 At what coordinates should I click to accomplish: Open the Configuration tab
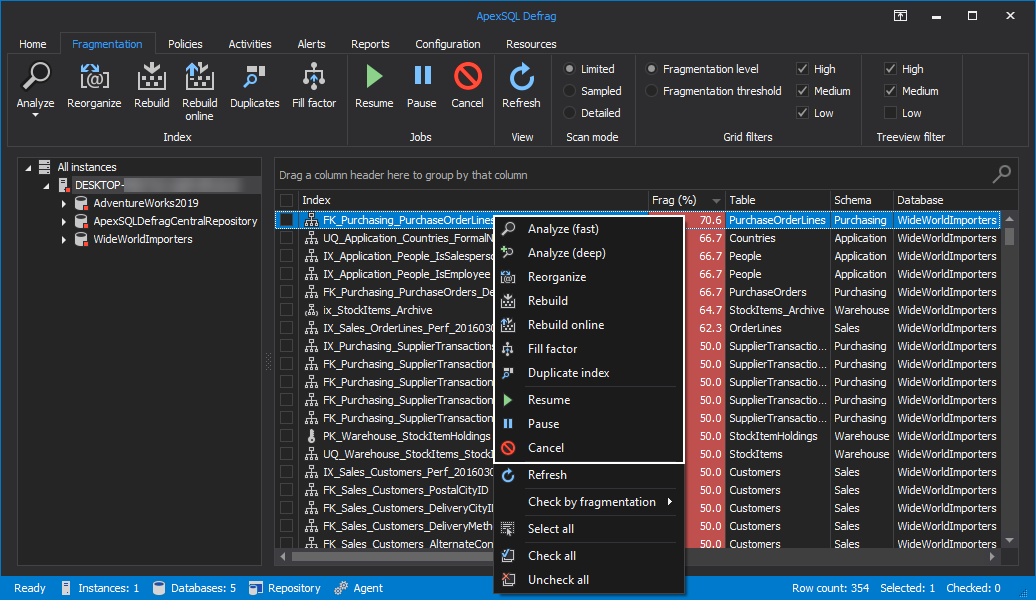[x=447, y=44]
